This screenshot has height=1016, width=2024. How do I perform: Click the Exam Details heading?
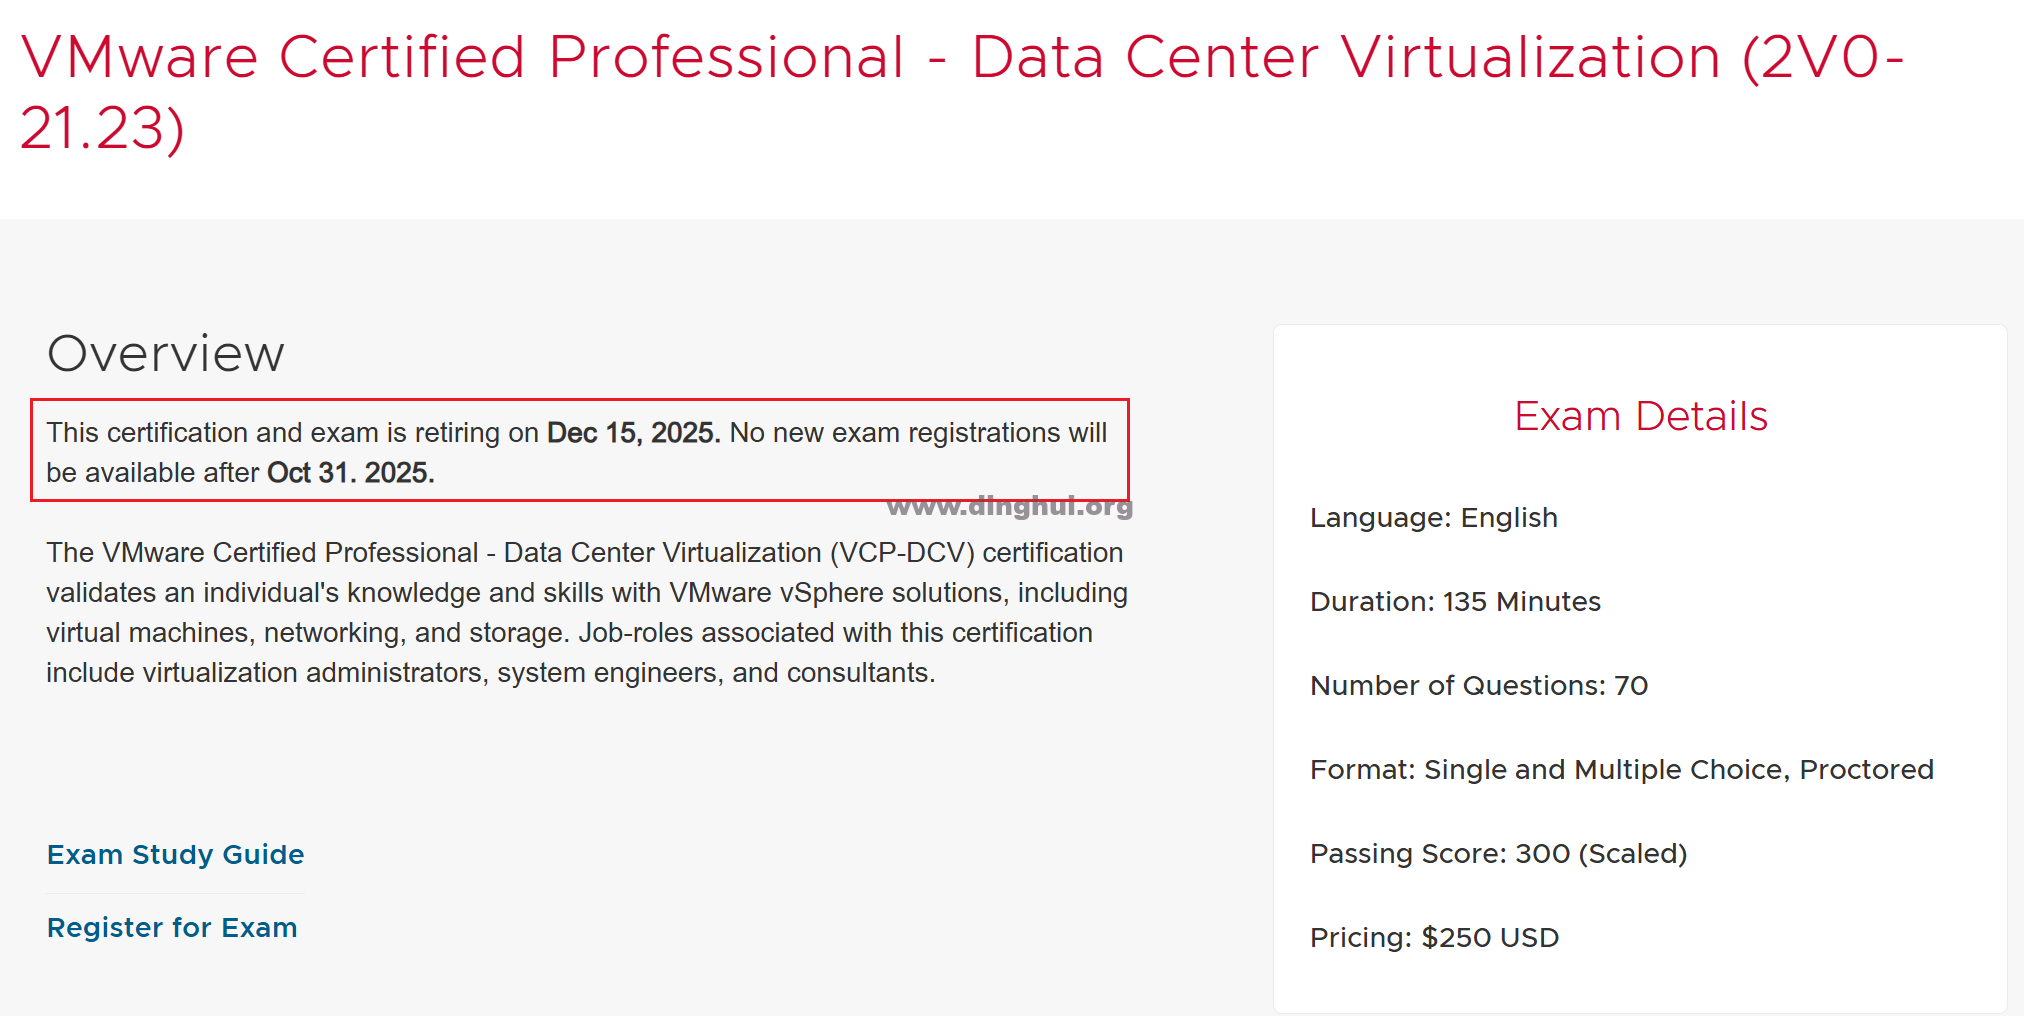[1640, 416]
